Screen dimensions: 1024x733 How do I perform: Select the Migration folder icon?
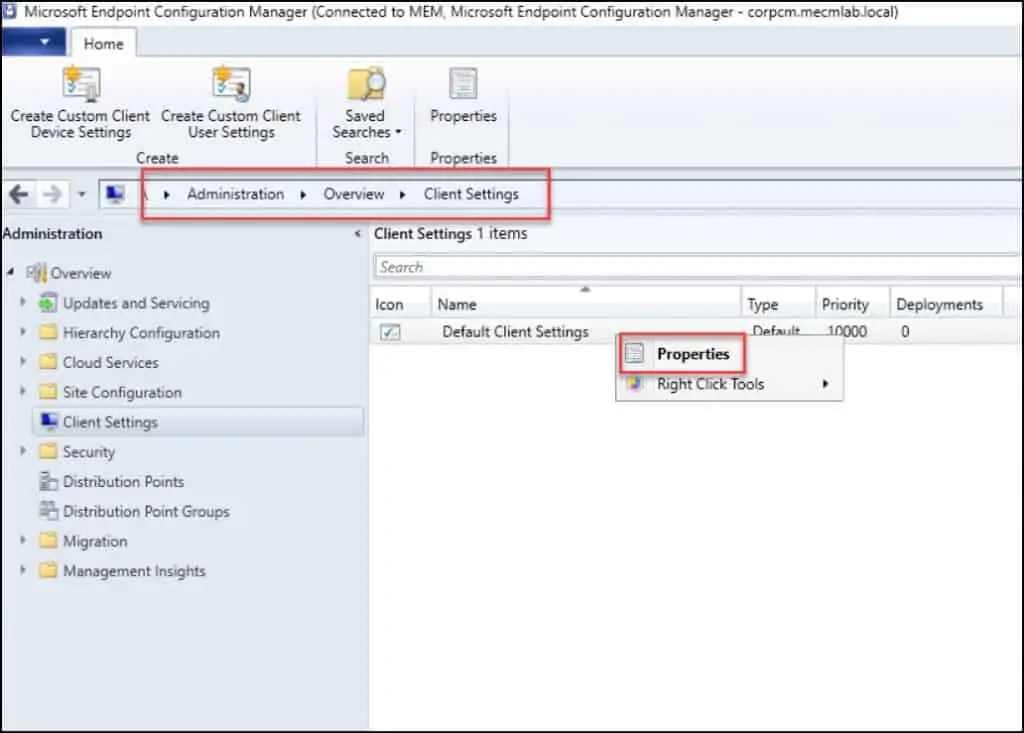pos(48,541)
